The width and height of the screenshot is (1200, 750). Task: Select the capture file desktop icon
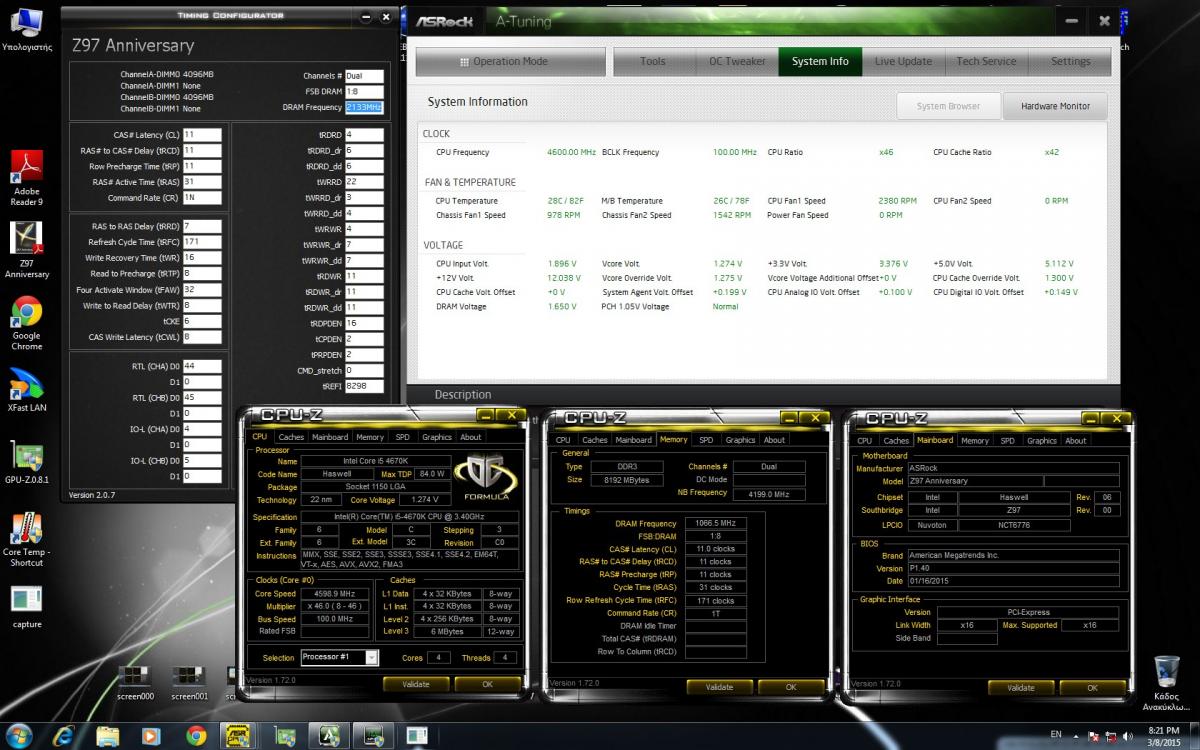(26, 606)
